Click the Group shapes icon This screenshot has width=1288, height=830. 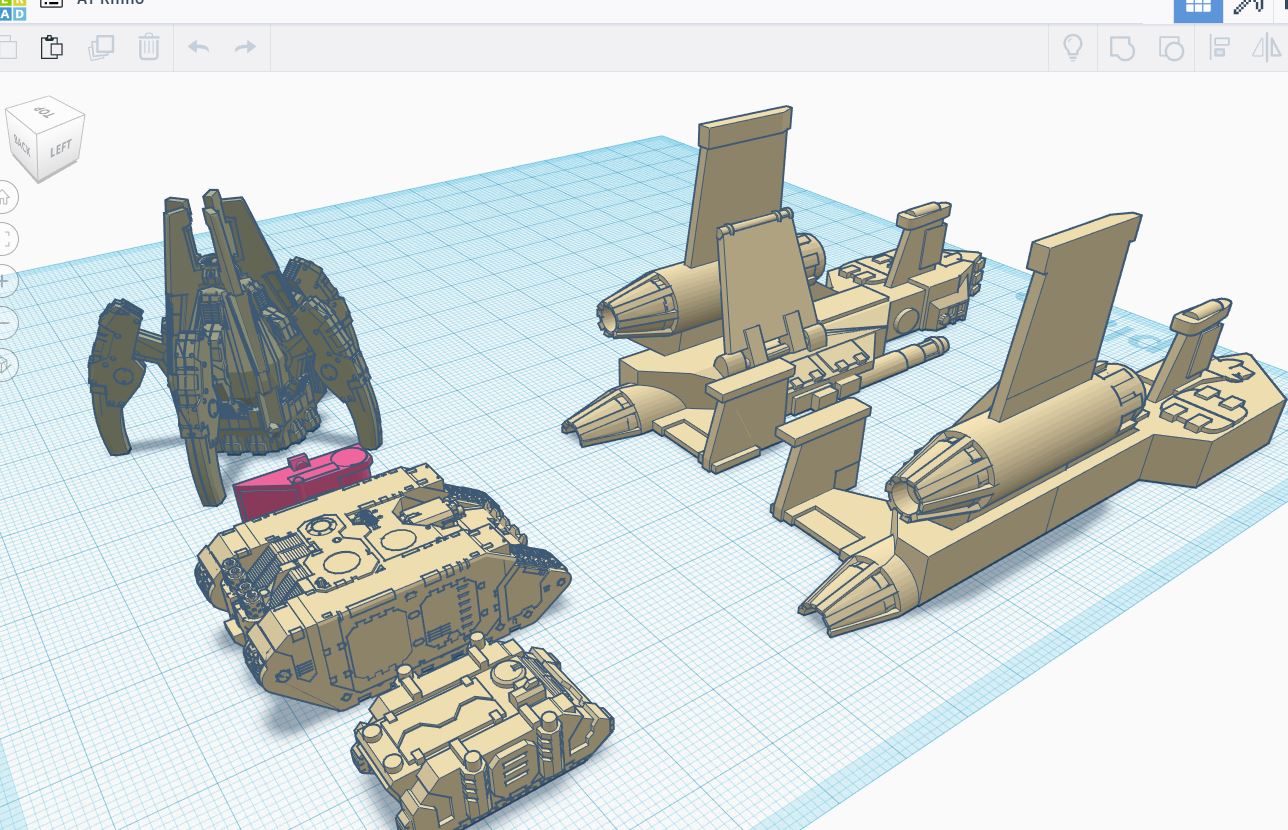1122,48
